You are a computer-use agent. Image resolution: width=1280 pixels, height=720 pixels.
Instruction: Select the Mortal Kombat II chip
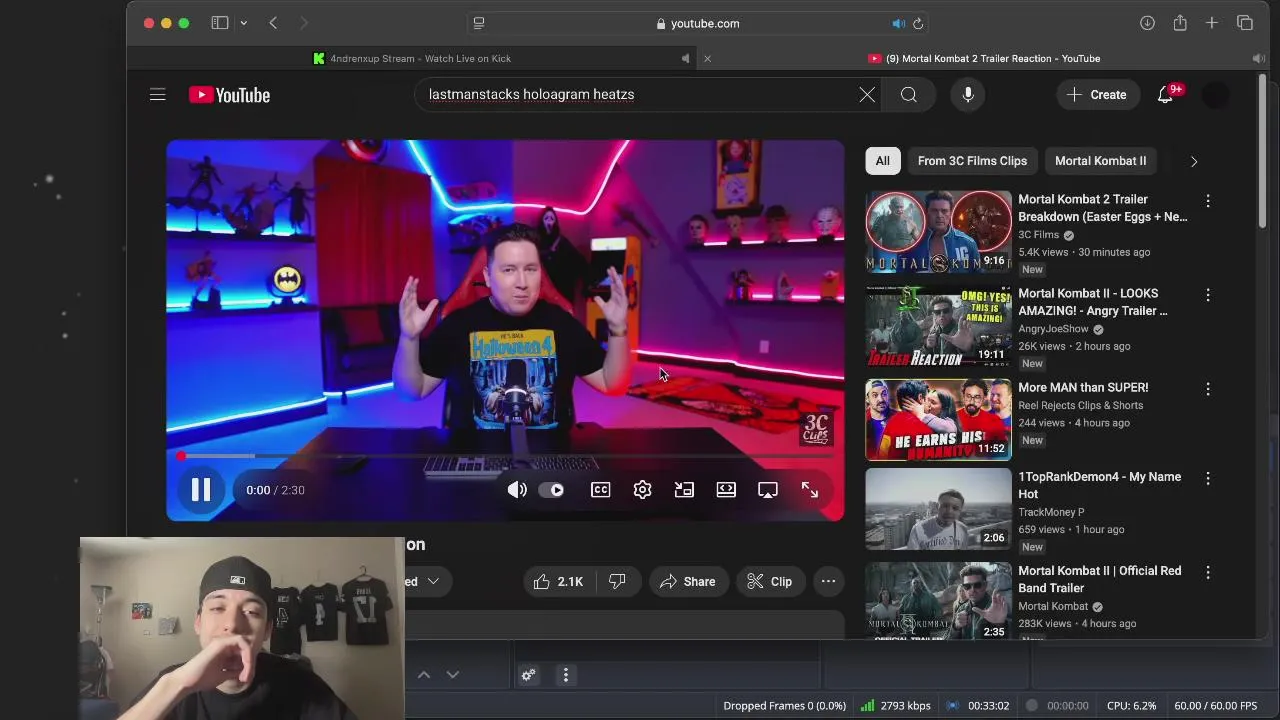coord(1100,161)
